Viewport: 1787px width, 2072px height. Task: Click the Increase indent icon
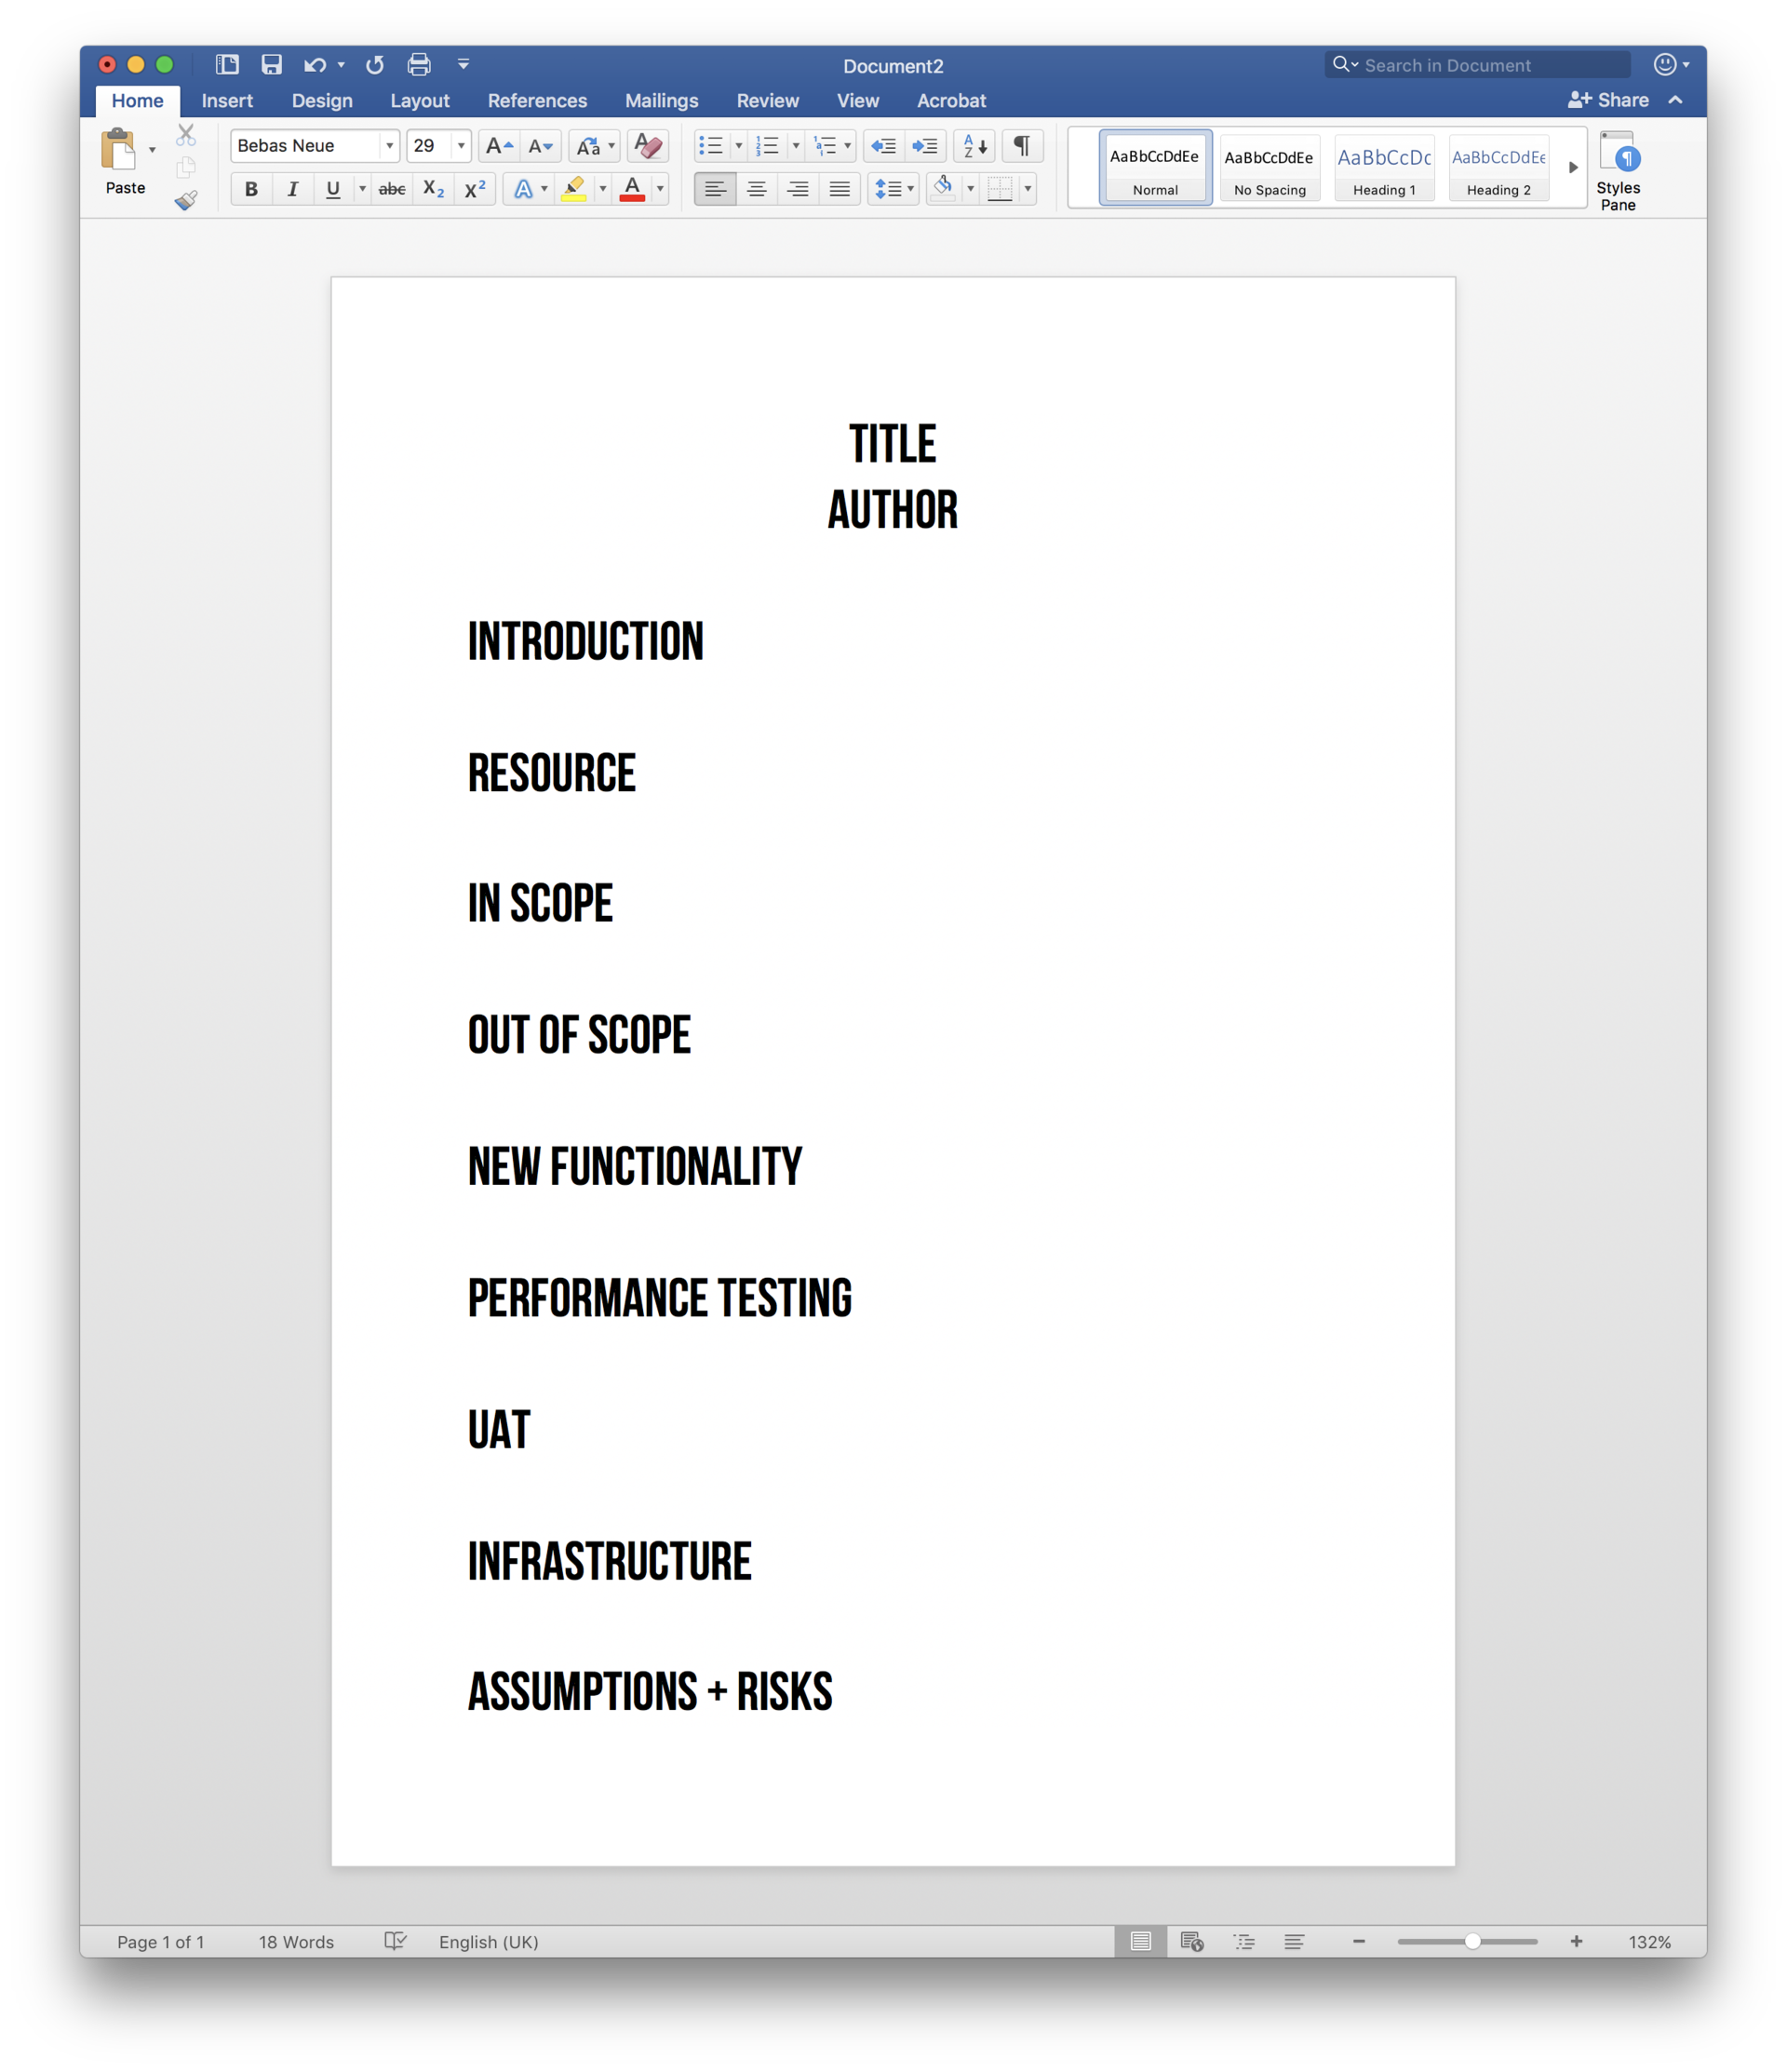(x=923, y=150)
